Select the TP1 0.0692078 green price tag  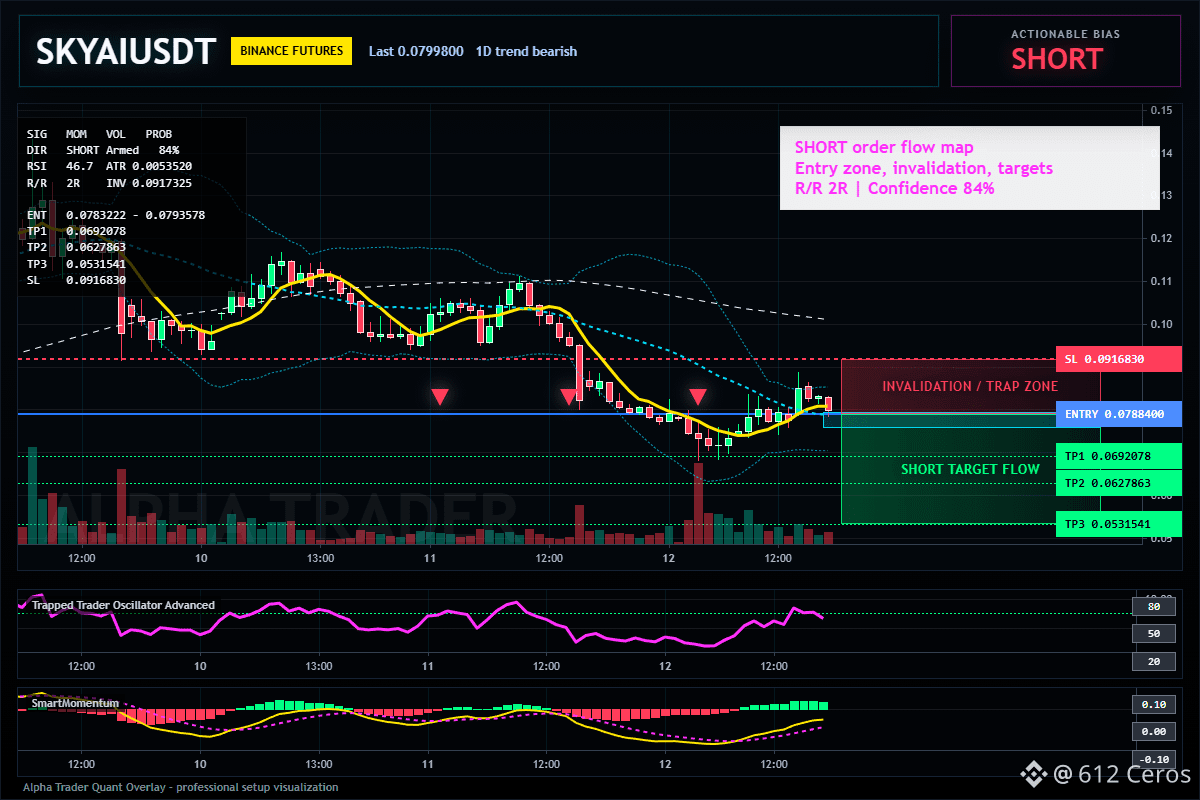[1118, 456]
